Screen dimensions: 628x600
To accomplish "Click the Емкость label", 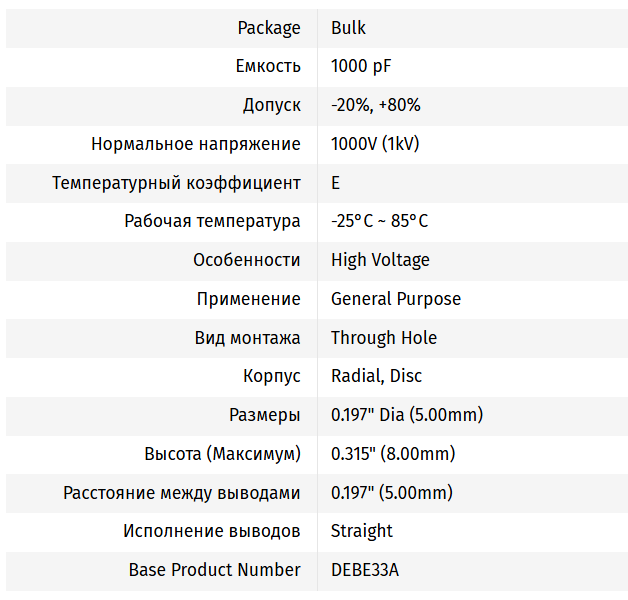I will (x=268, y=67).
